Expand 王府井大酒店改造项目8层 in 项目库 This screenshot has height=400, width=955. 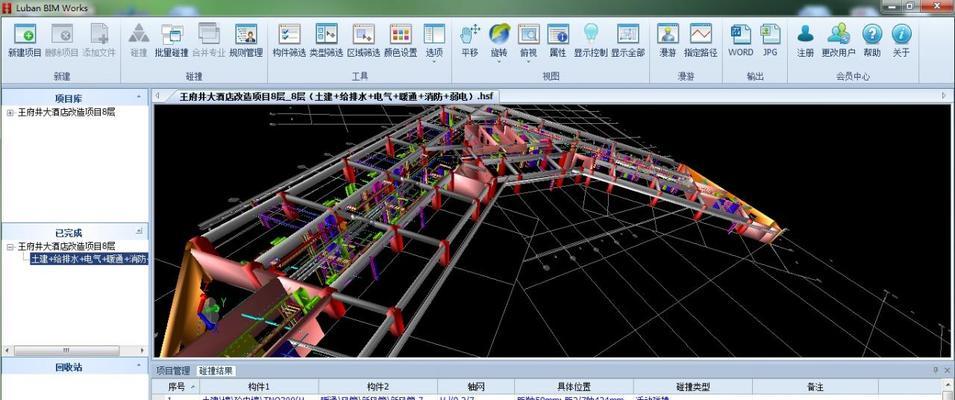point(10,113)
